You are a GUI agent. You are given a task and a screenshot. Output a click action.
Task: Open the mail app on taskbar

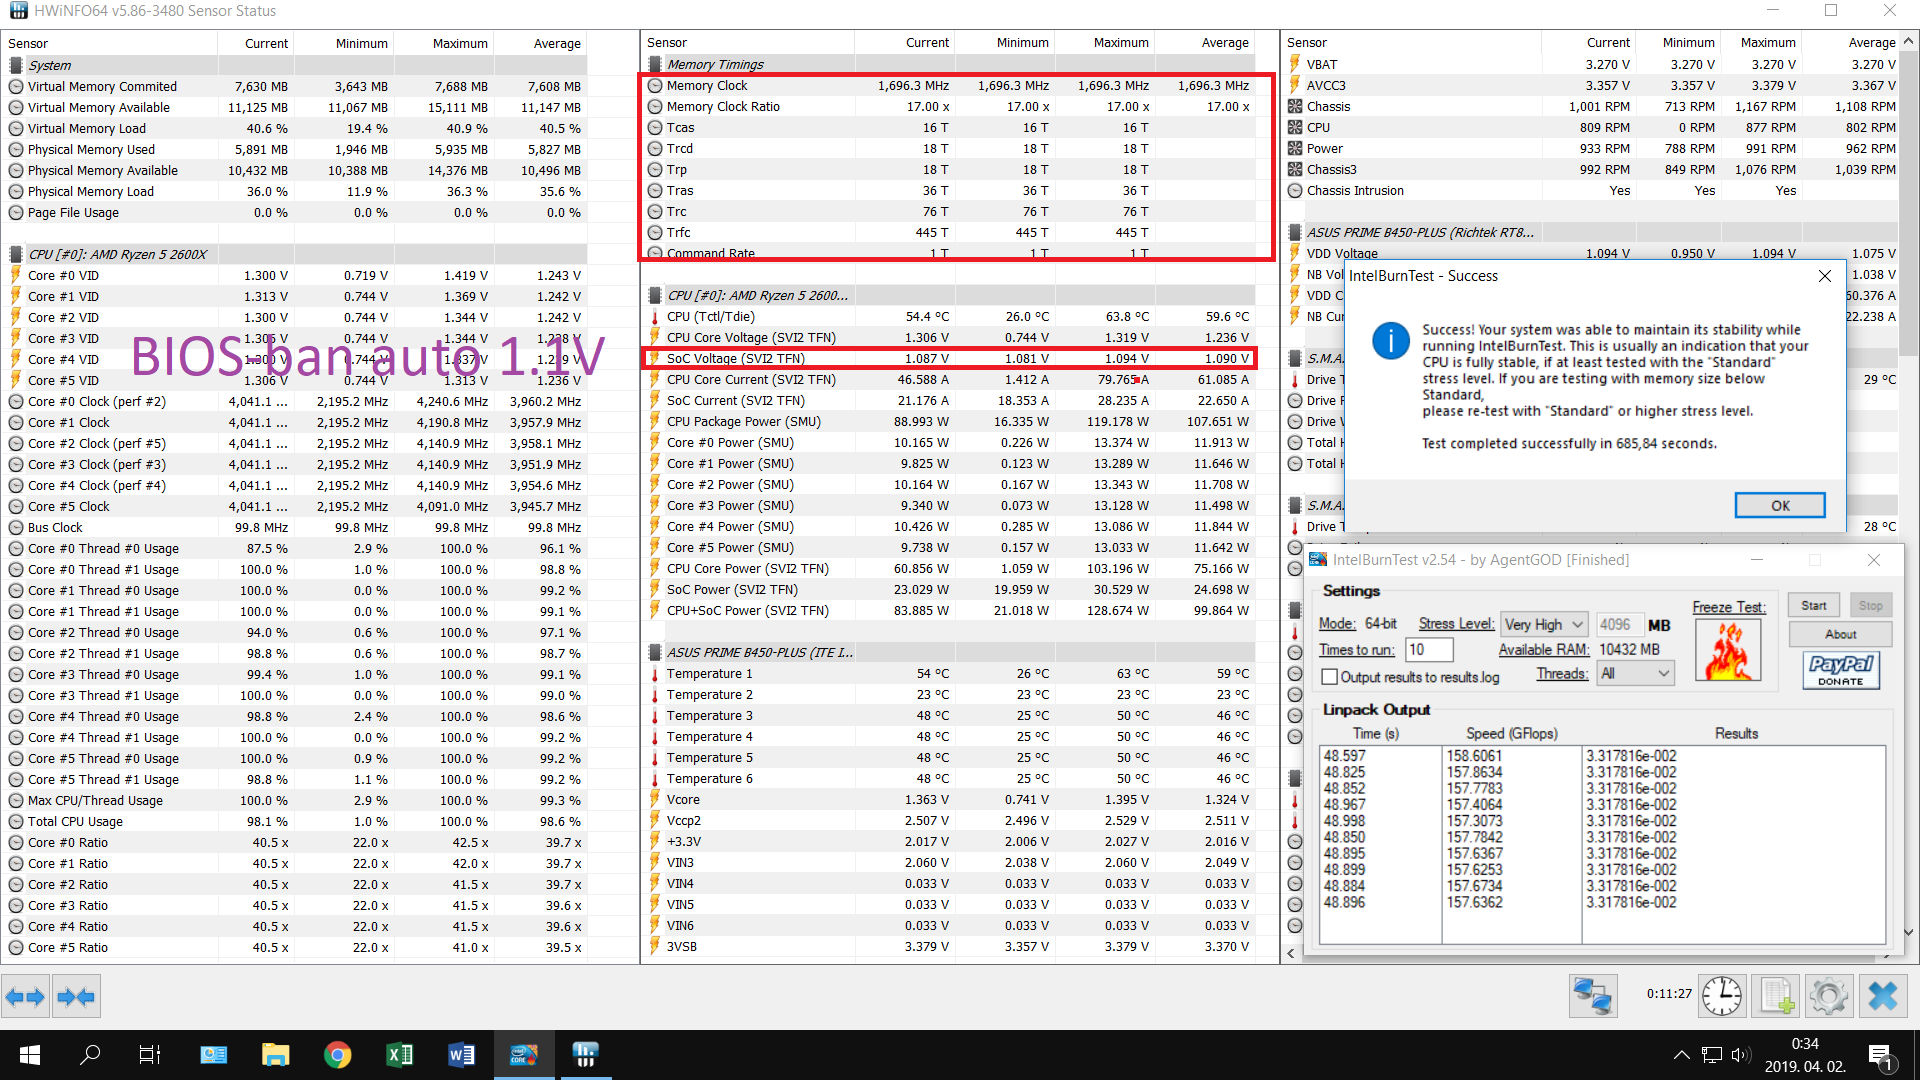pyautogui.click(x=213, y=1055)
